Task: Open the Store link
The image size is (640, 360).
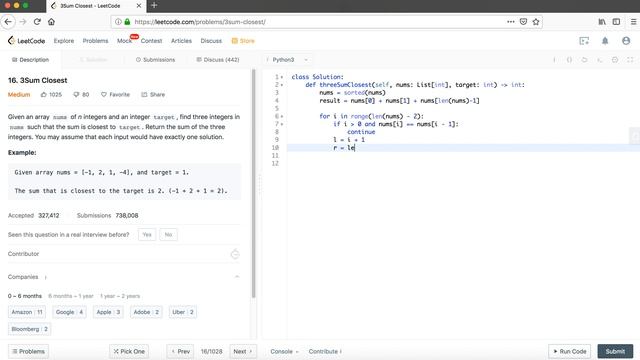Action: point(243,41)
